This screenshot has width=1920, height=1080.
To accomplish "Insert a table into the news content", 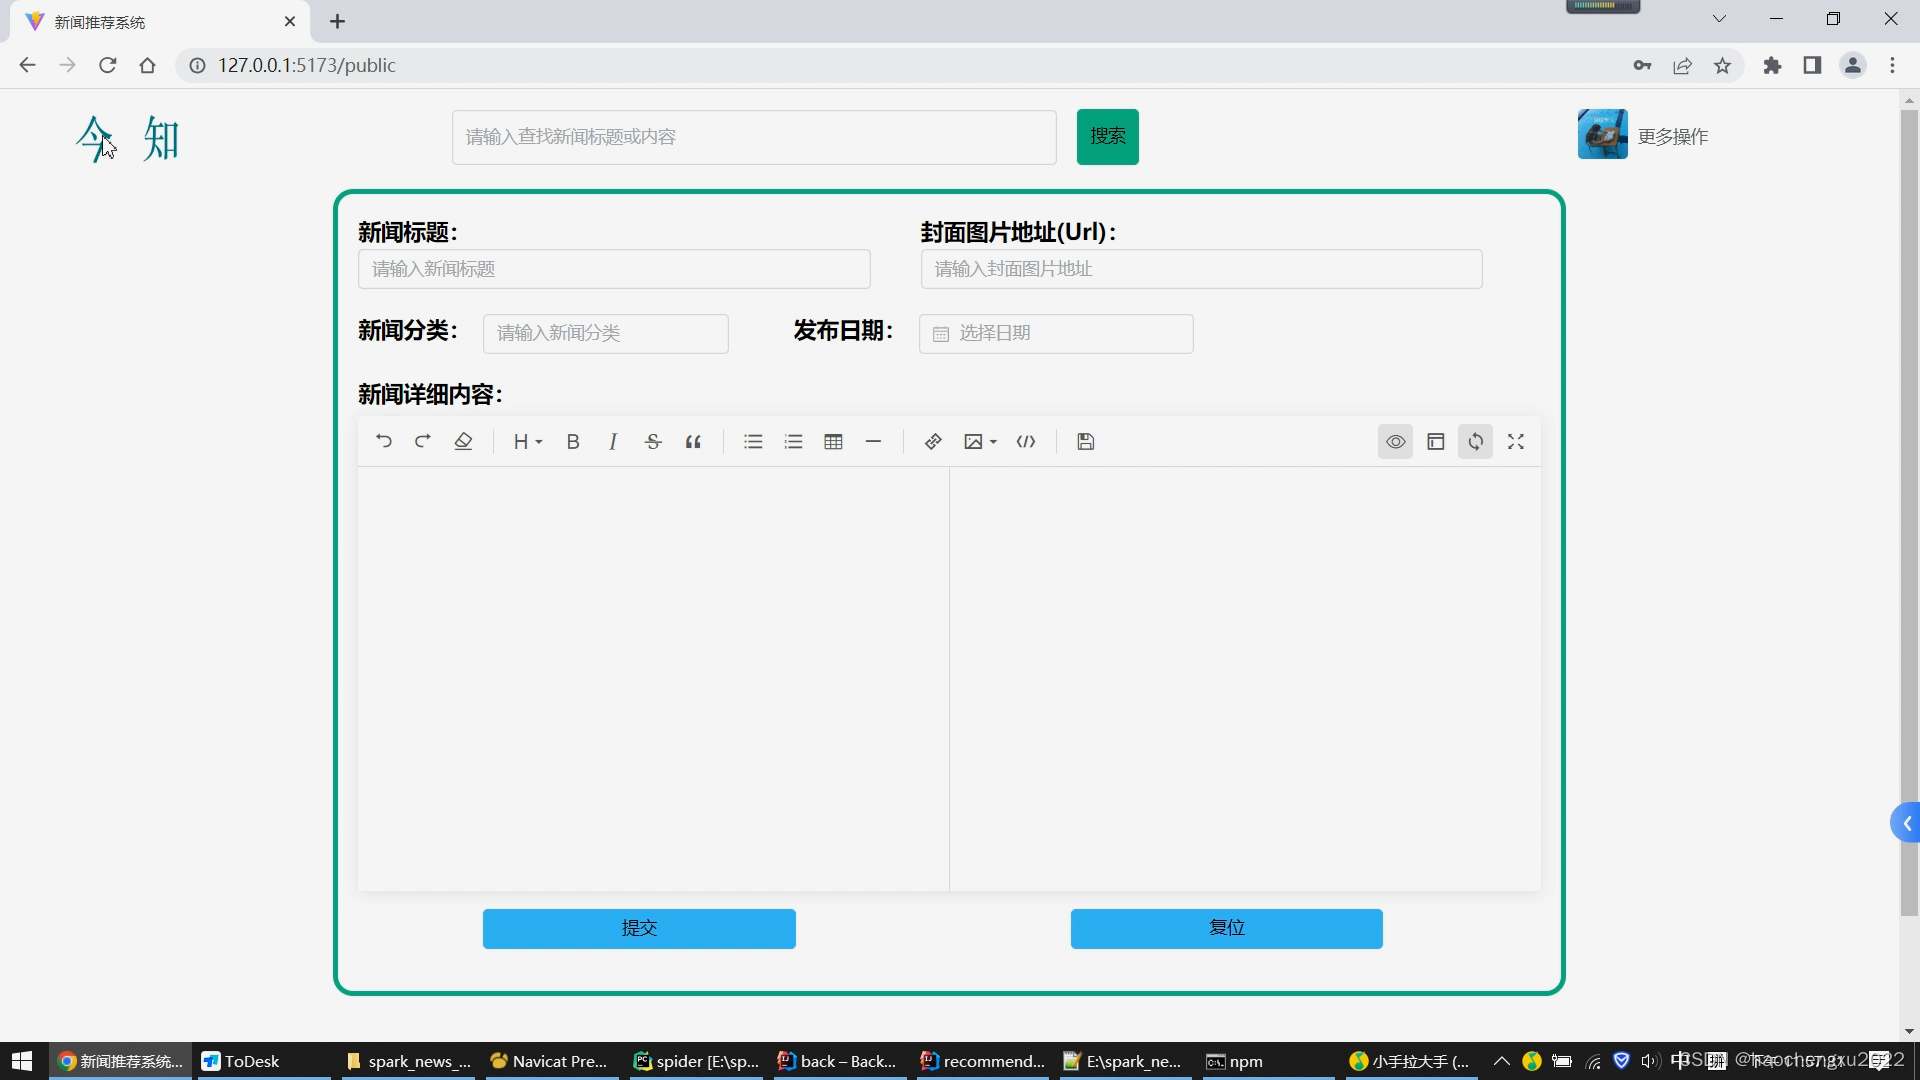I will click(x=833, y=441).
